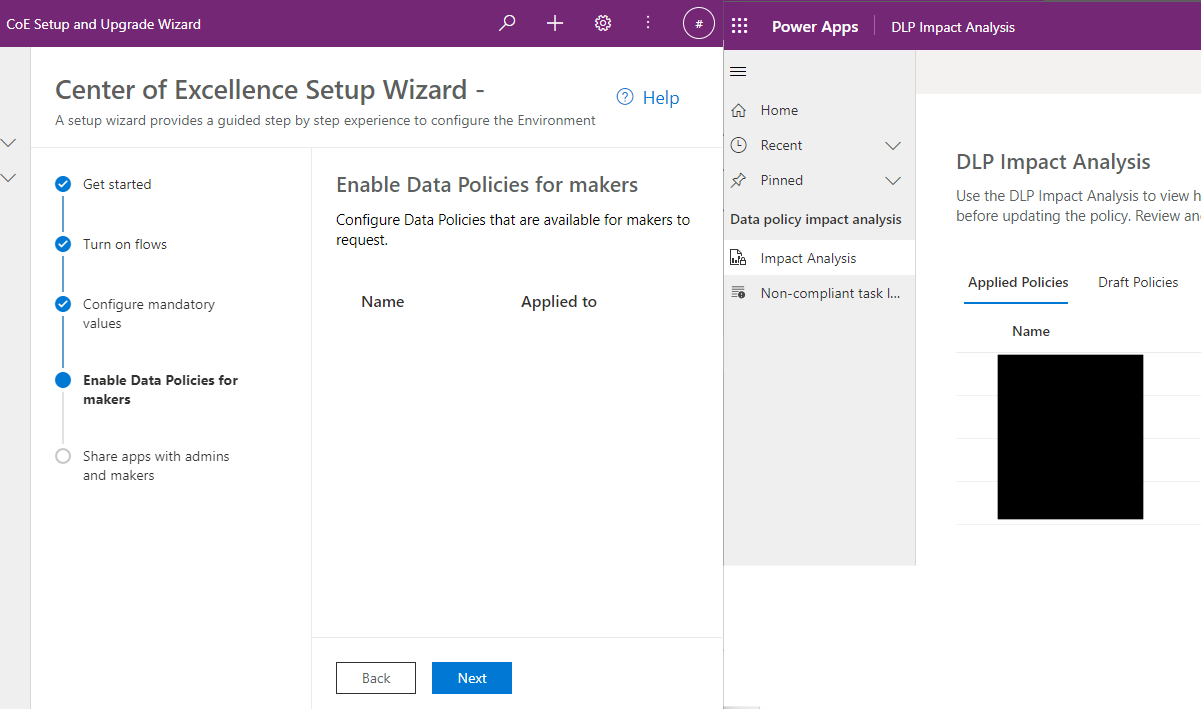The height and width of the screenshot is (709, 1201).
Task: Open the Power Apps app launcher waffle
Action: (739, 25)
